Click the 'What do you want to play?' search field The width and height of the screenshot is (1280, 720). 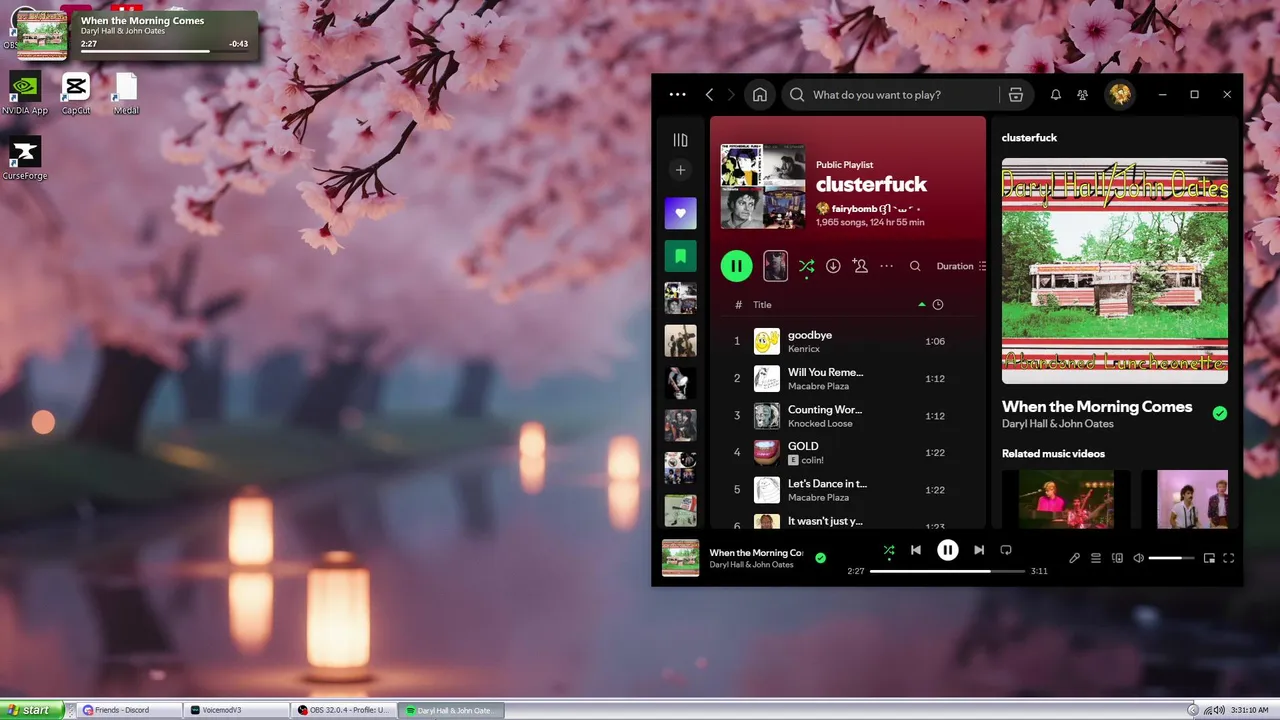coord(892,95)
